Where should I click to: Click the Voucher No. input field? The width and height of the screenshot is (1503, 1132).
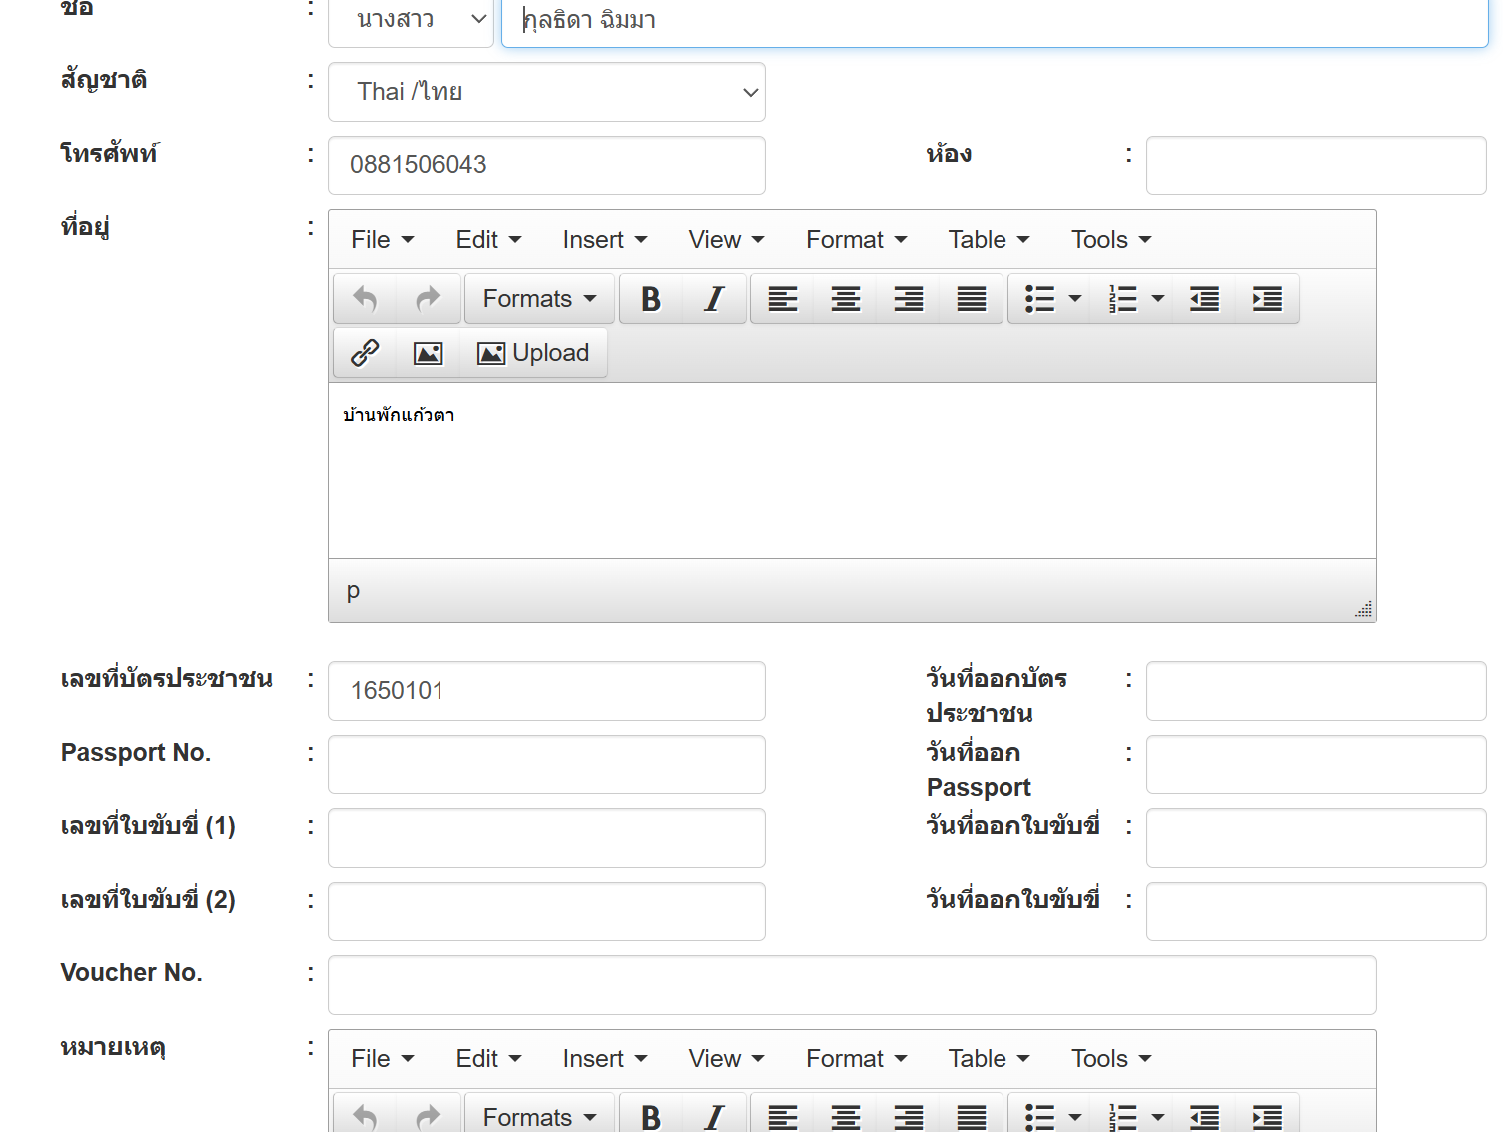pos(852,985)
